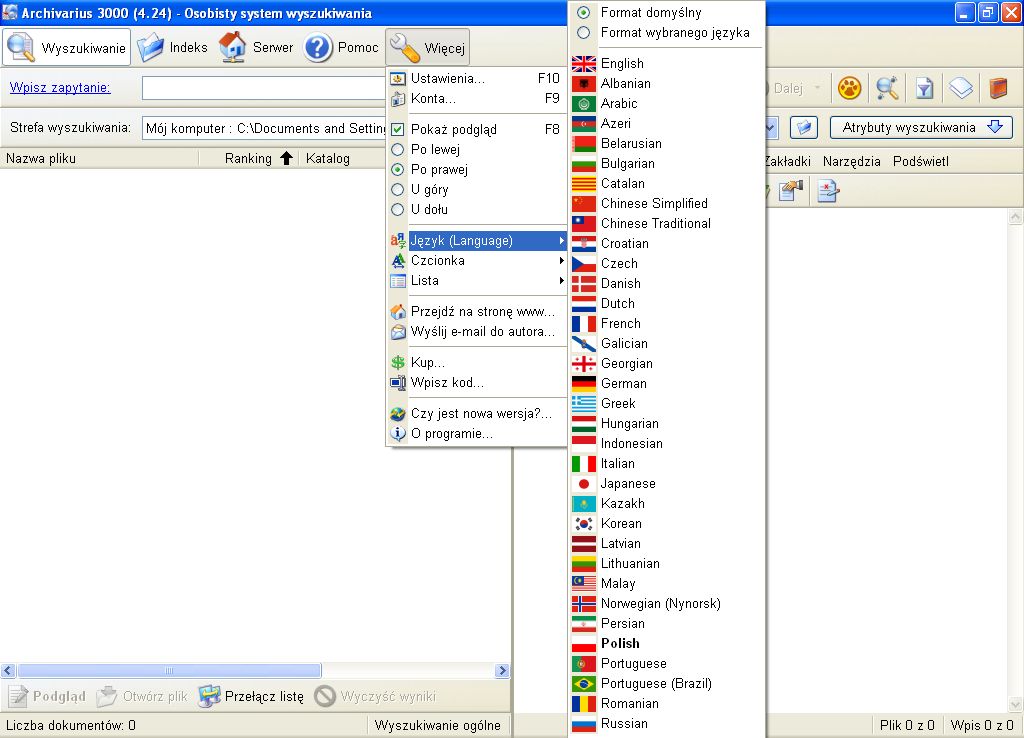Viewport: 1024px width, 738px height.
Task: Click Wyślij e-mail do autora...
Action: point(477,332)
